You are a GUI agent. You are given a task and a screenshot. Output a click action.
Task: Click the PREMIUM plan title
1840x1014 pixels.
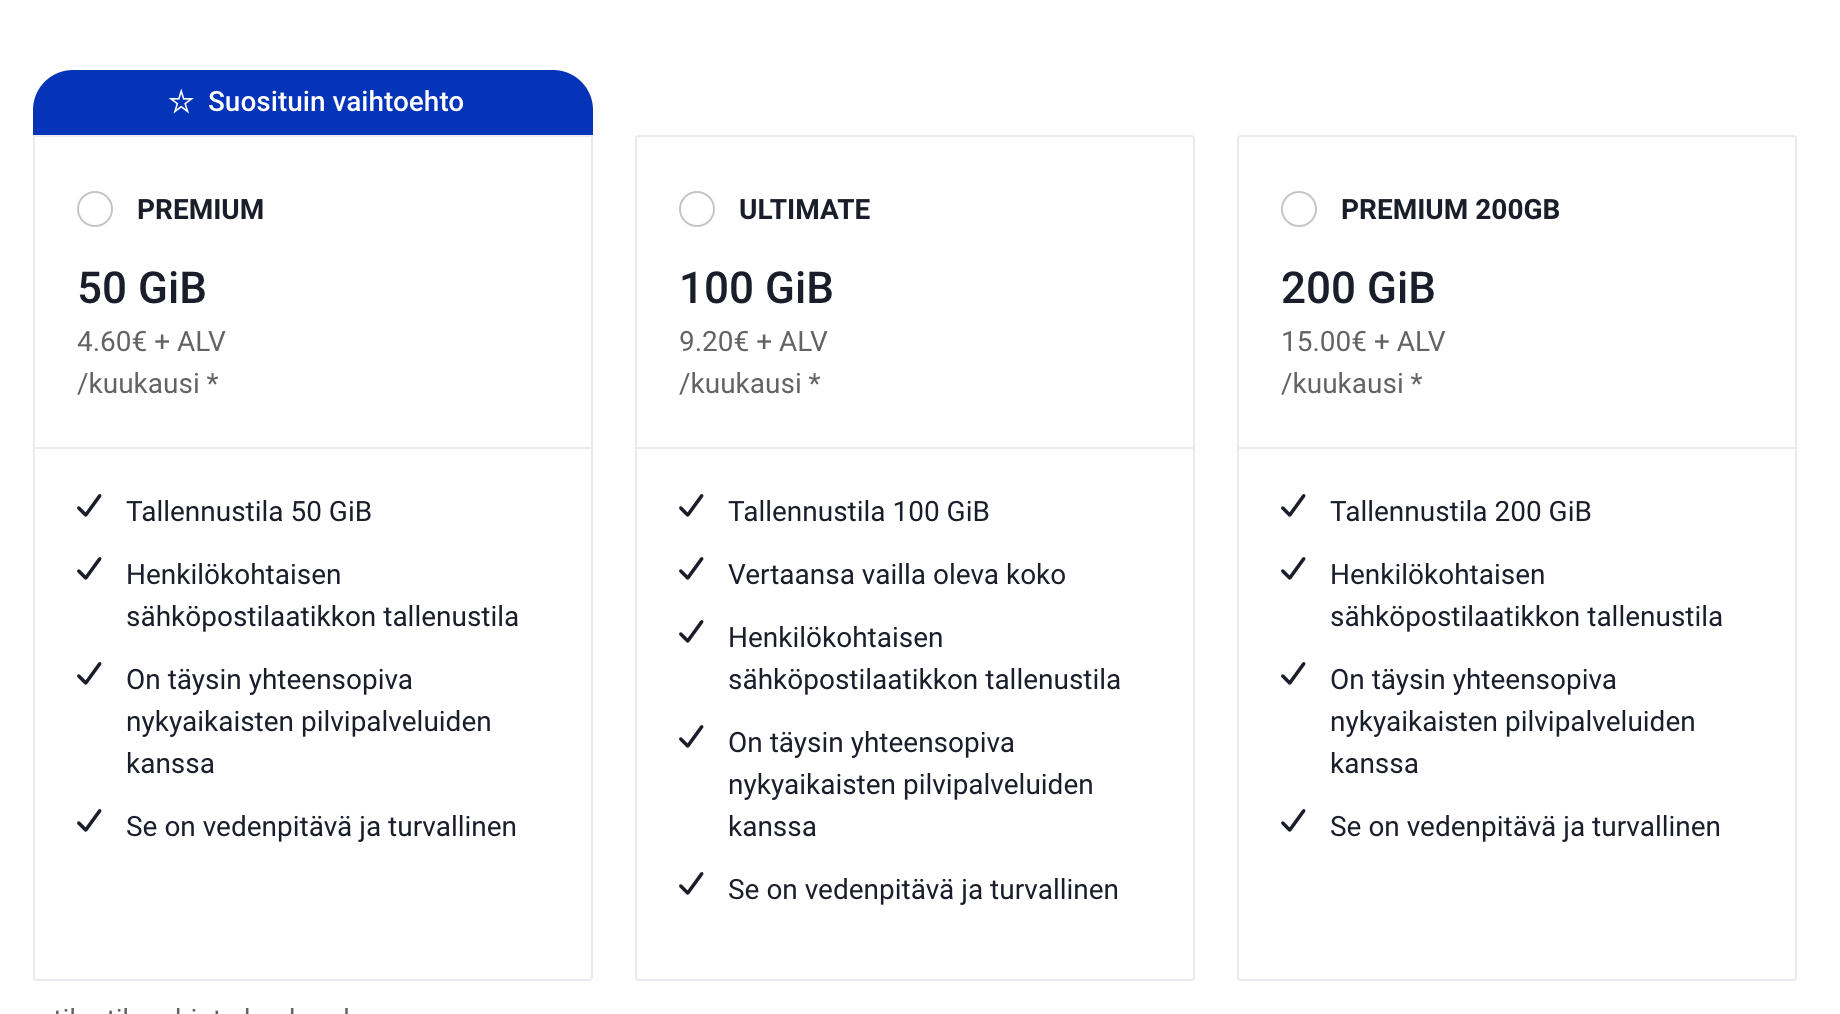200,210
